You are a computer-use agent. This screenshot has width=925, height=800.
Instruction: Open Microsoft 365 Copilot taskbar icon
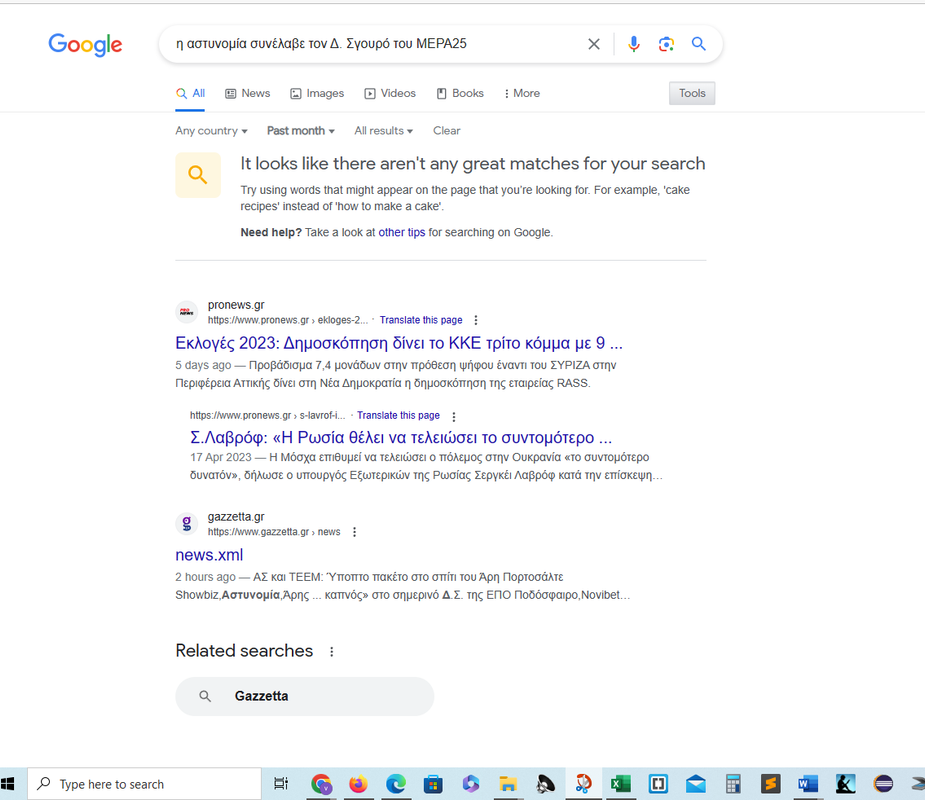click(x=471, y=784)
